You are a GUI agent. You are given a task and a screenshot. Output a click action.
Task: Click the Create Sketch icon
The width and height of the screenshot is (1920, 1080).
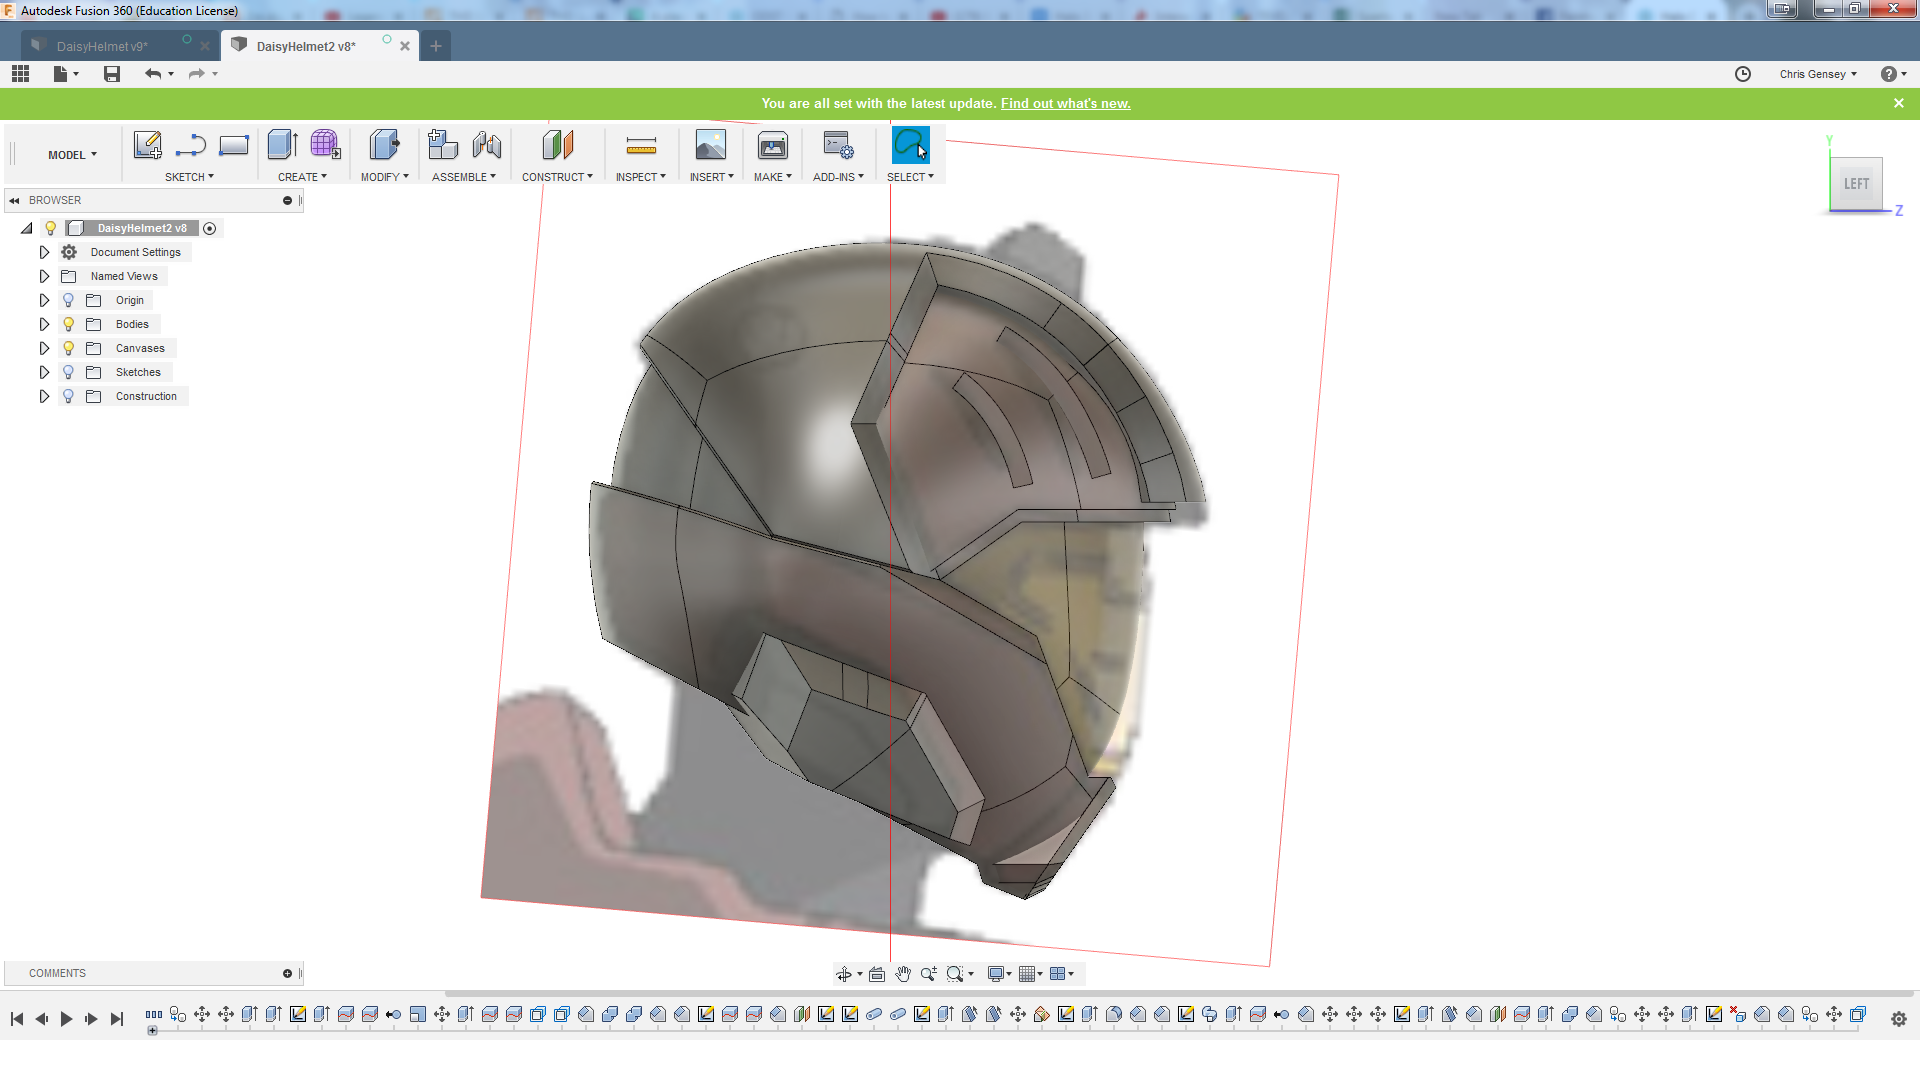point(147,146)
